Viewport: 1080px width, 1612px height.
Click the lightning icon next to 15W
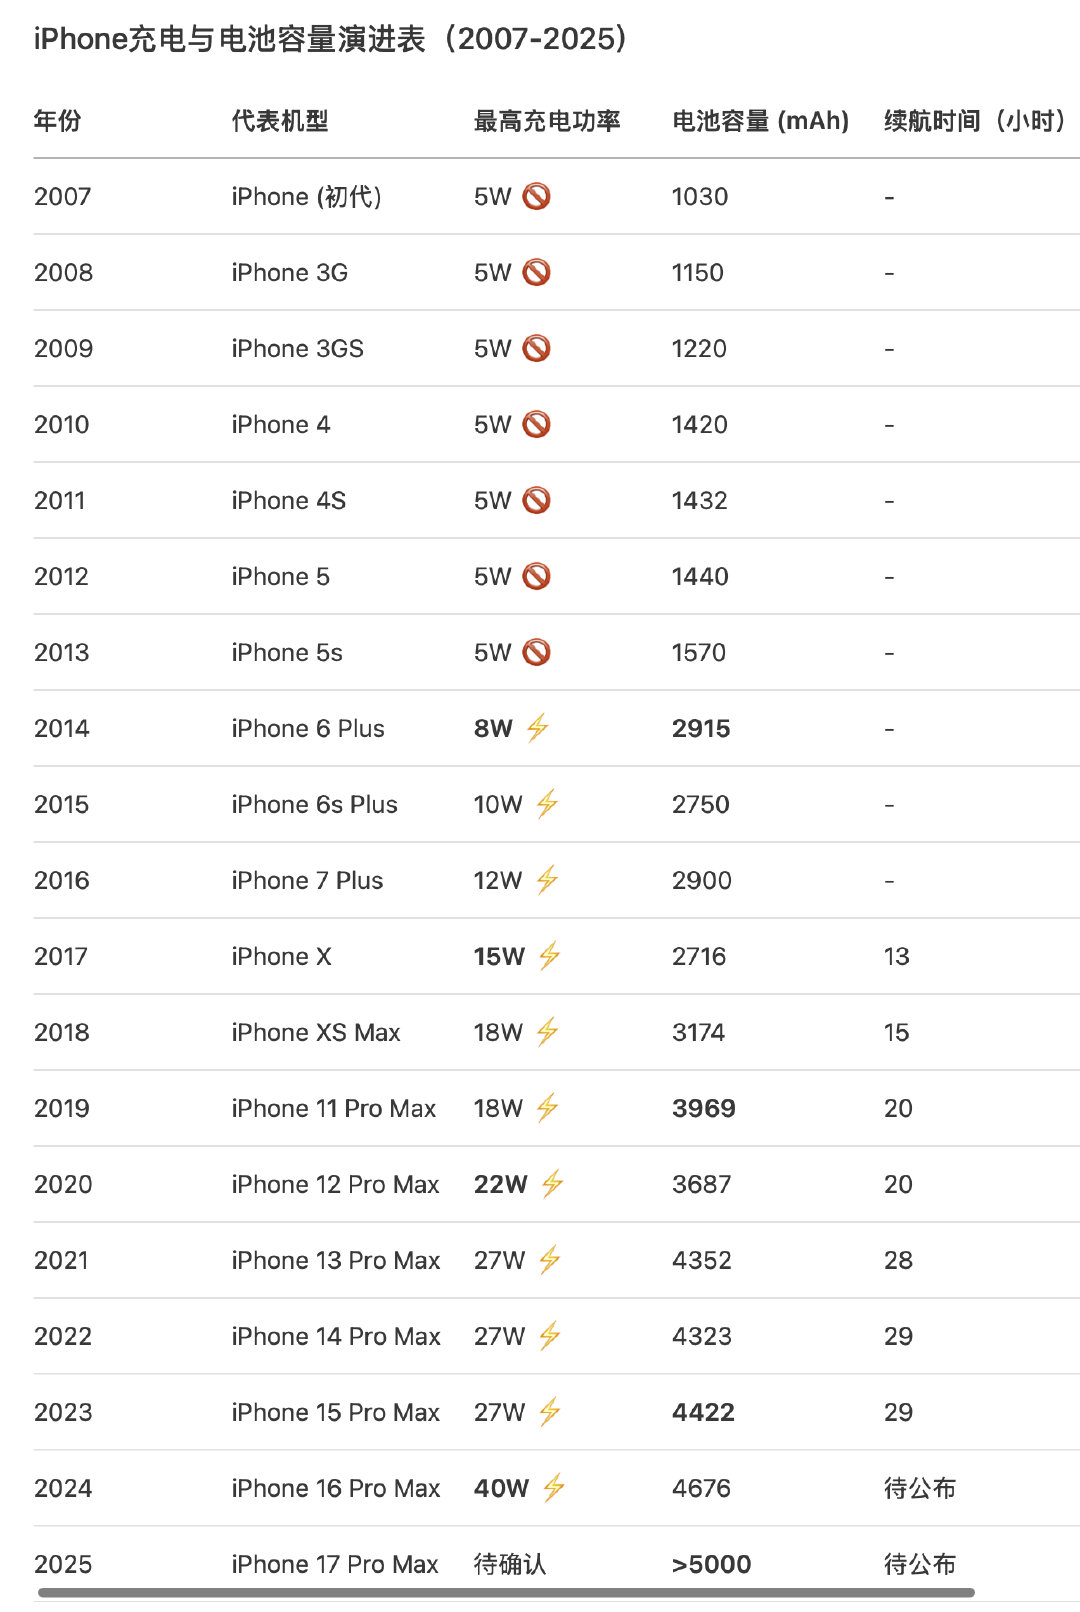pos(549,956)
